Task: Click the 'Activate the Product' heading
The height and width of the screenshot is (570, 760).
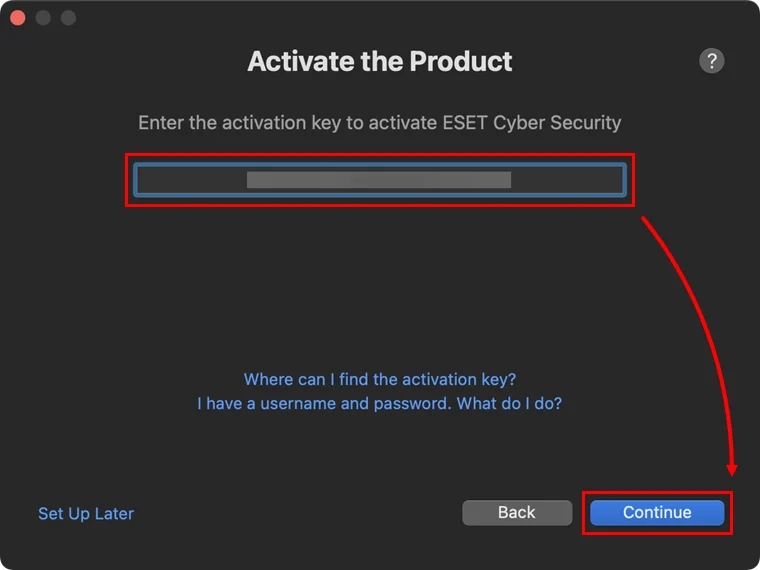Action: 380,61
